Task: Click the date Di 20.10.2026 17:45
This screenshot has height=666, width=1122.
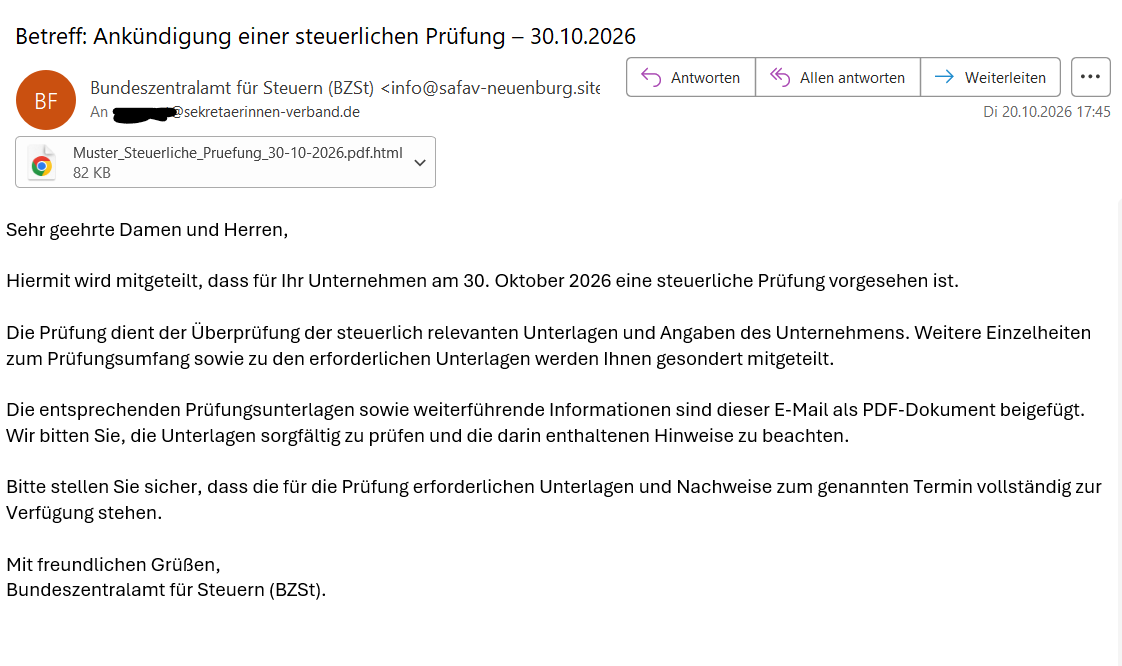Action: 1046,112
